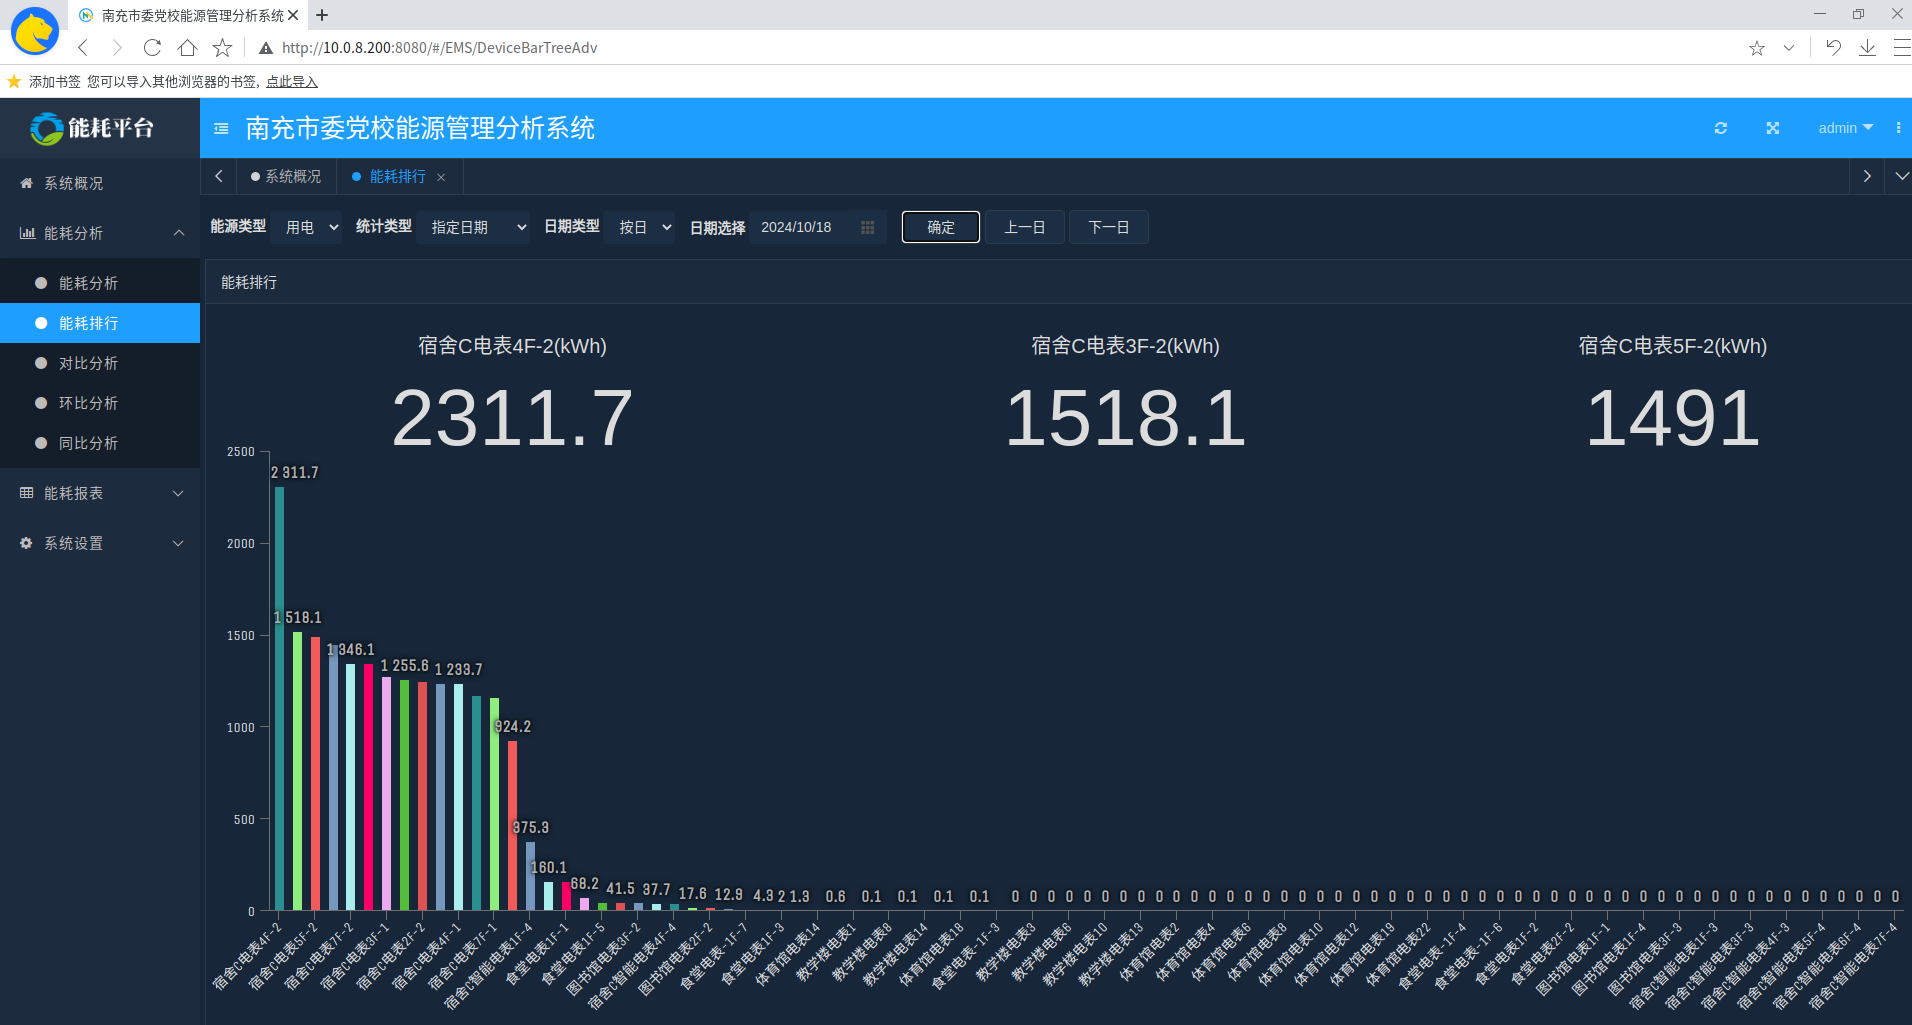Click the 能耗平台 logo
The image size is (1912, 1025).
(92, 128)
